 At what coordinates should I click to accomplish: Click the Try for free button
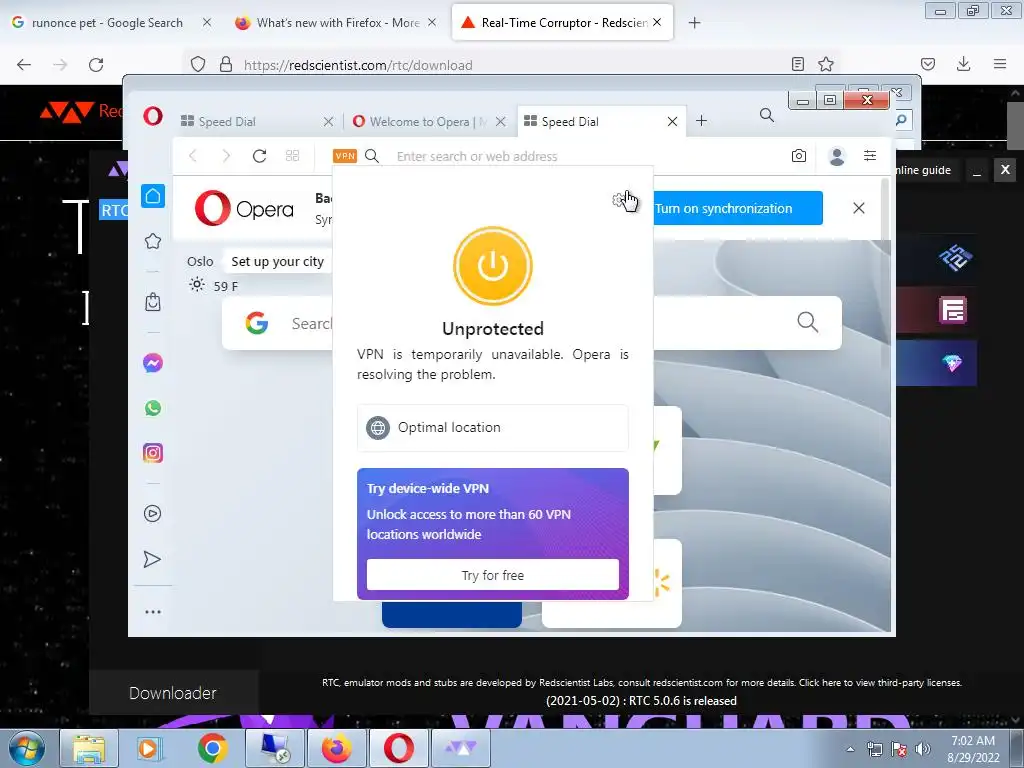tap(492, 575)
